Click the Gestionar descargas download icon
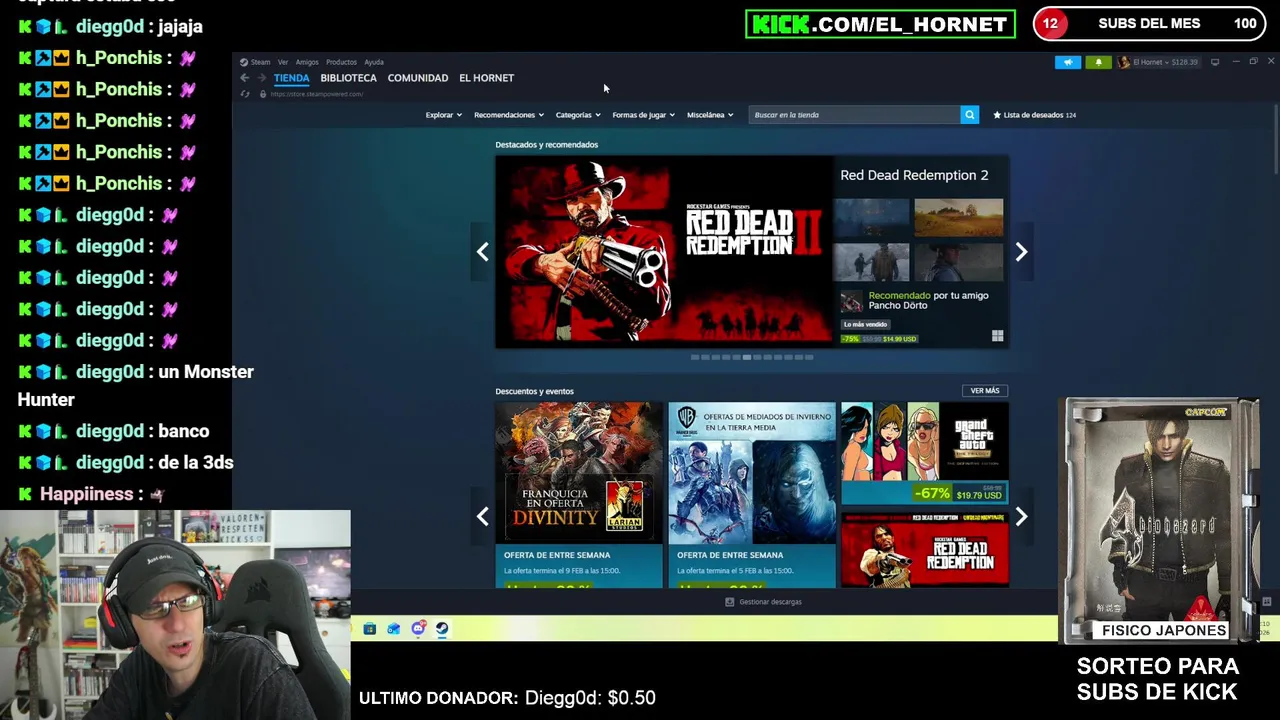Screen dimensions: 1280x720 729,602
